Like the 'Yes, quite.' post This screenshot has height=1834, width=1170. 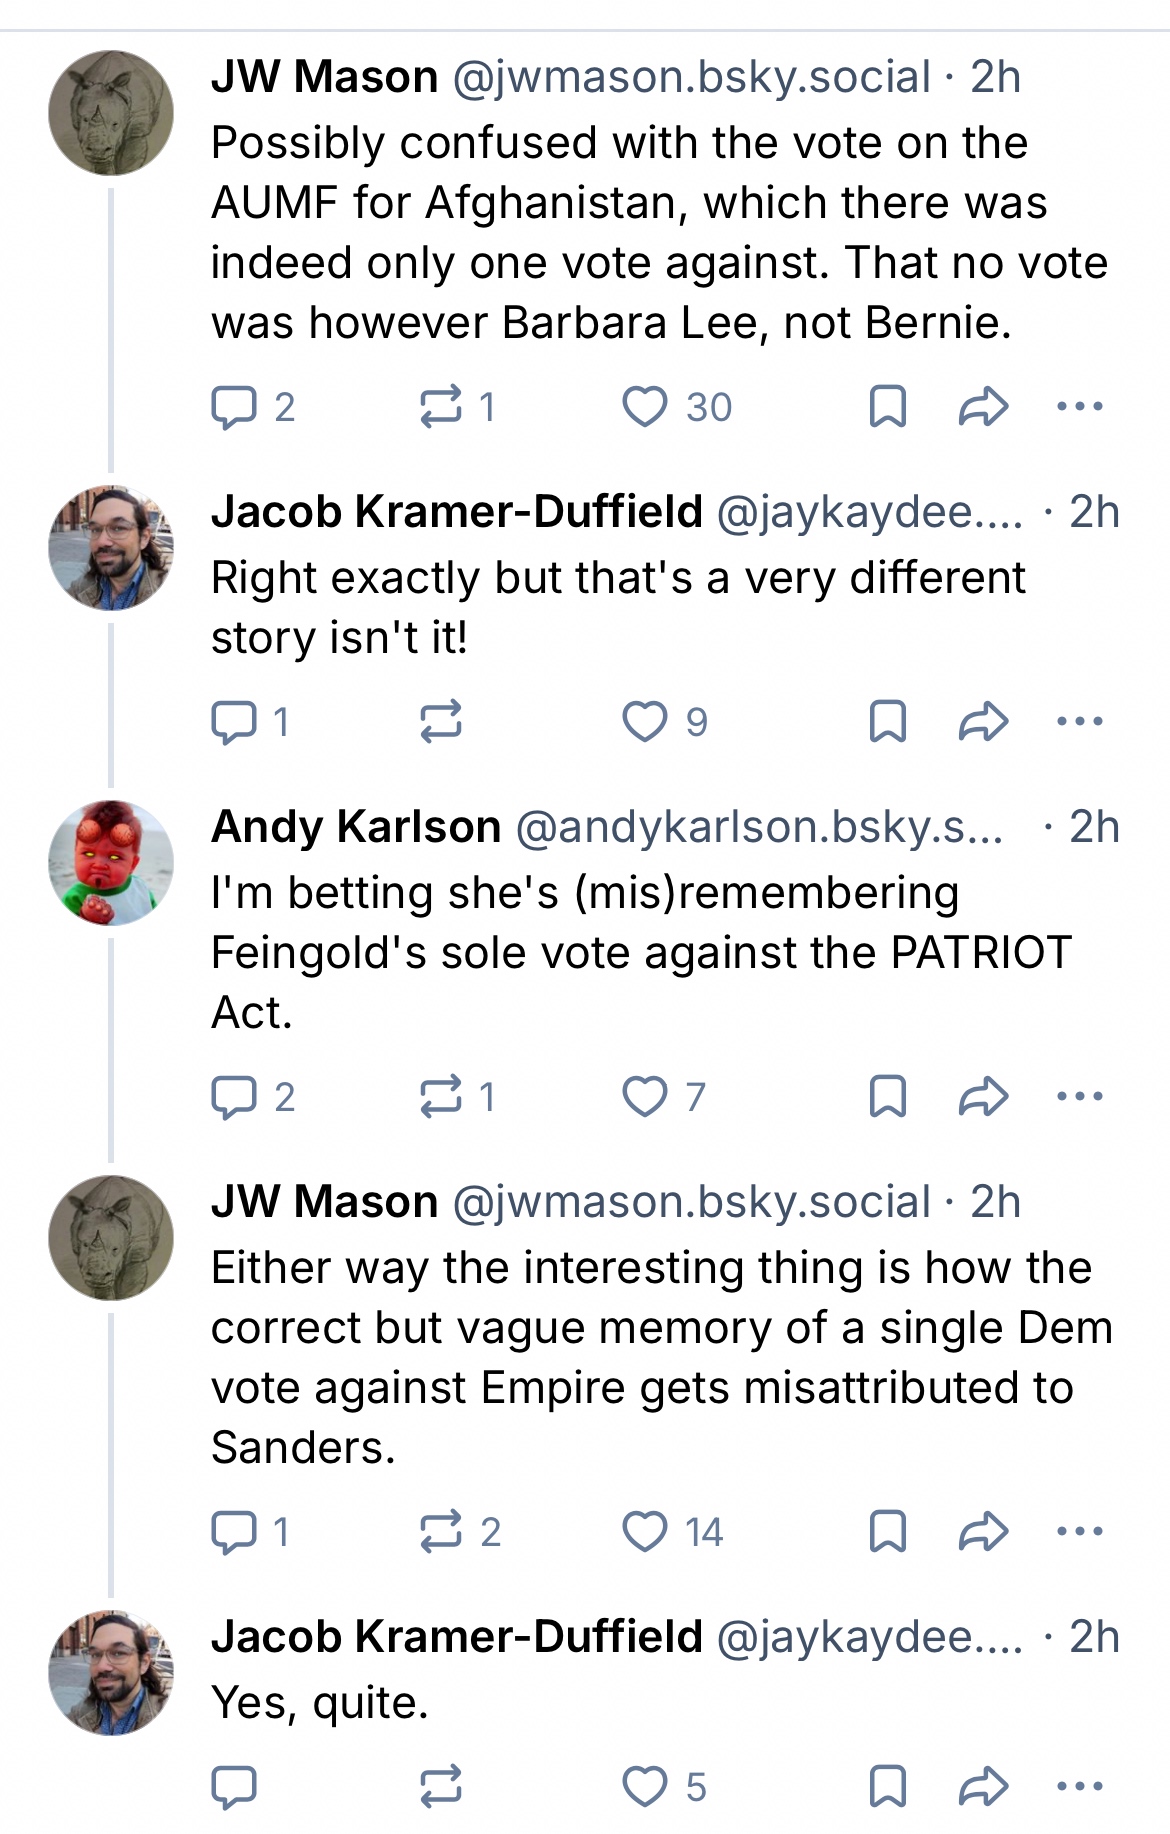pos(645,1786)
